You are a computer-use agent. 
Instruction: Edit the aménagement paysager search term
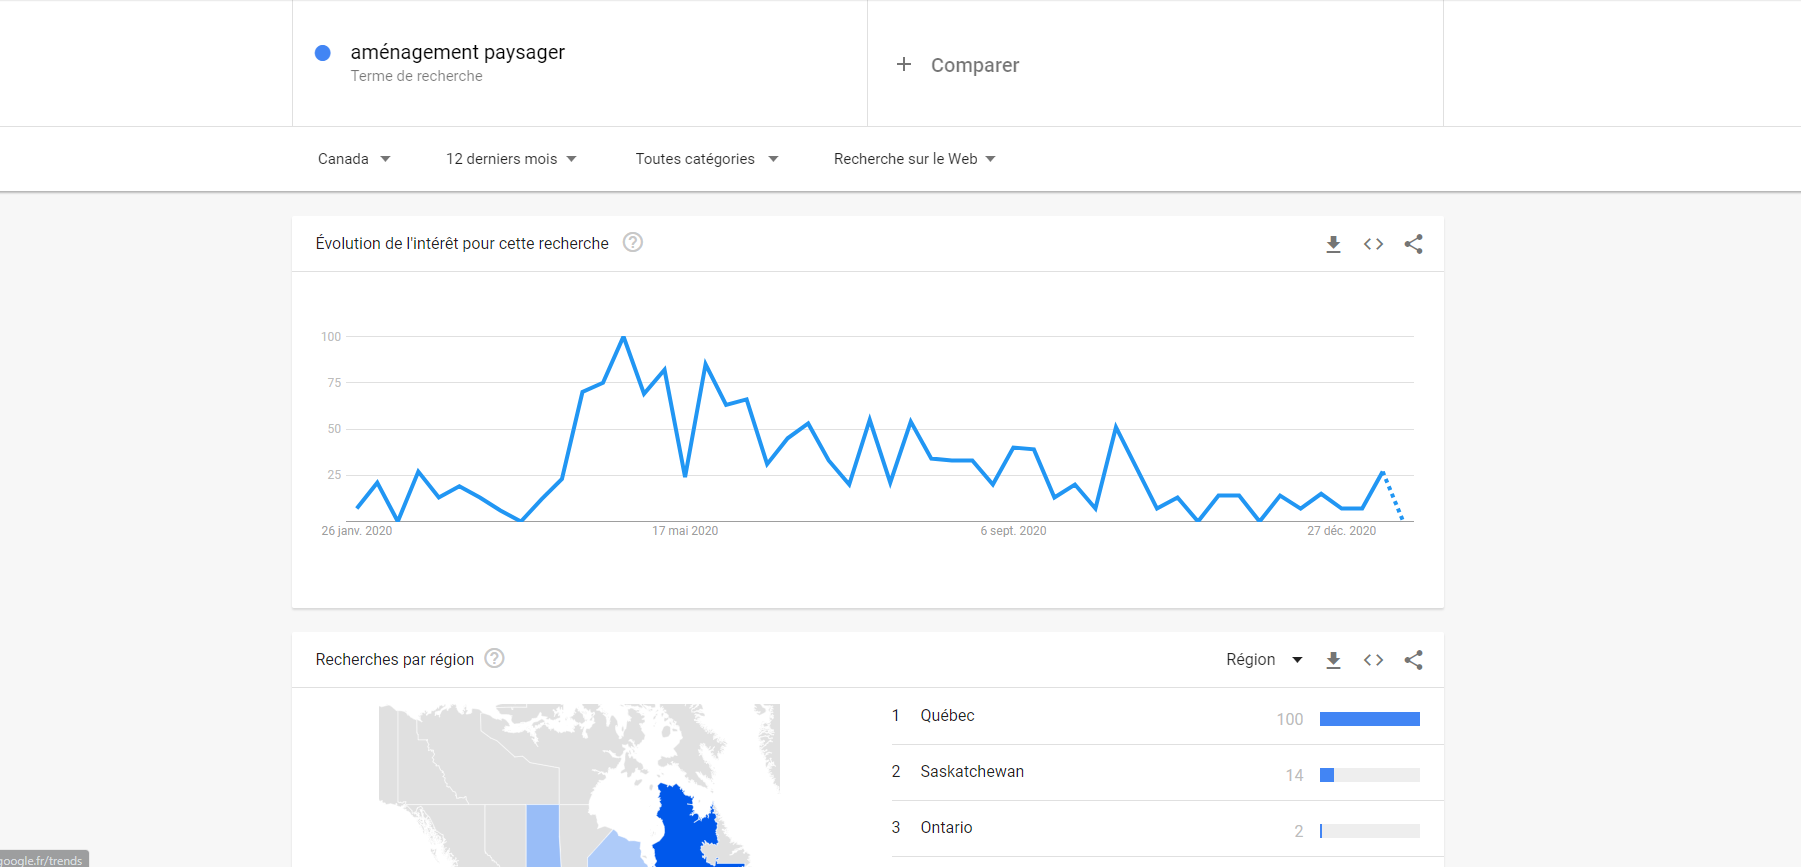457,52
